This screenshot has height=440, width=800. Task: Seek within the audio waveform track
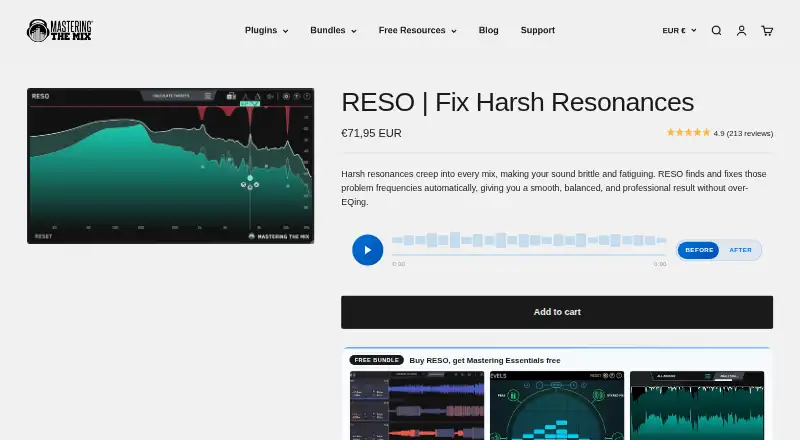tap(529, 240)
